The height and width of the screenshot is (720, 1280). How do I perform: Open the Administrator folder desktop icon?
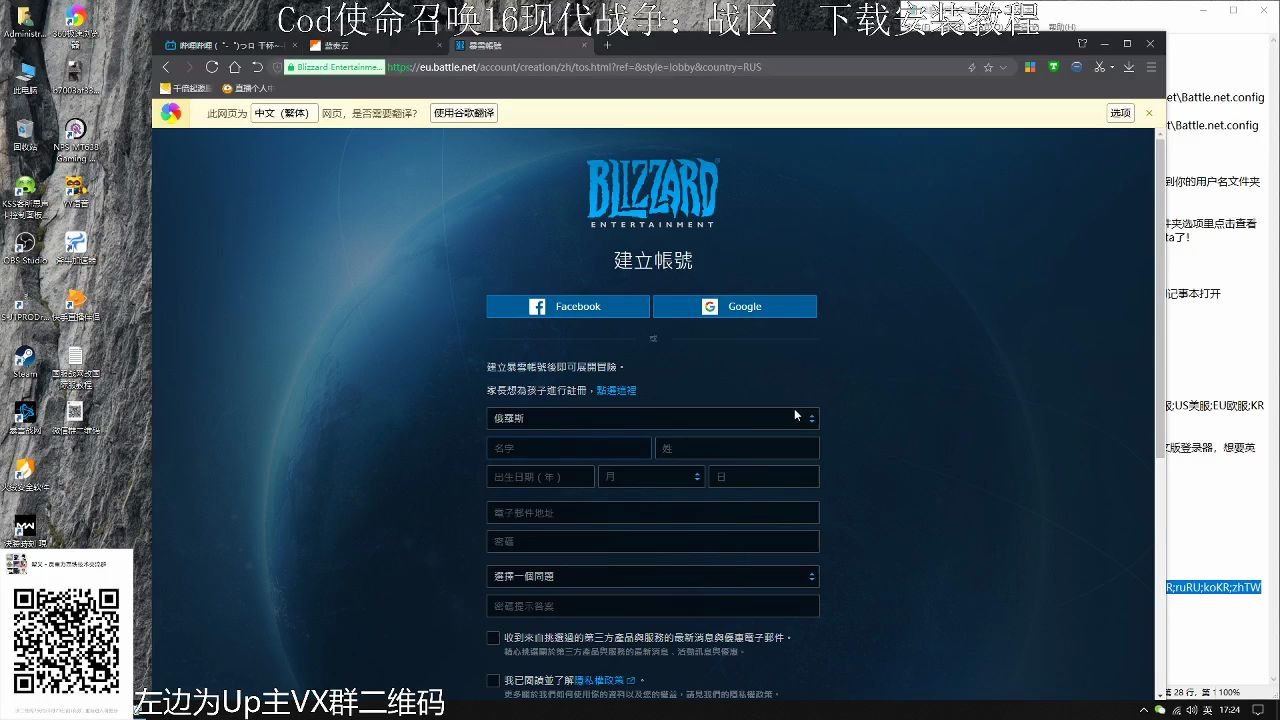pos(25,21)
